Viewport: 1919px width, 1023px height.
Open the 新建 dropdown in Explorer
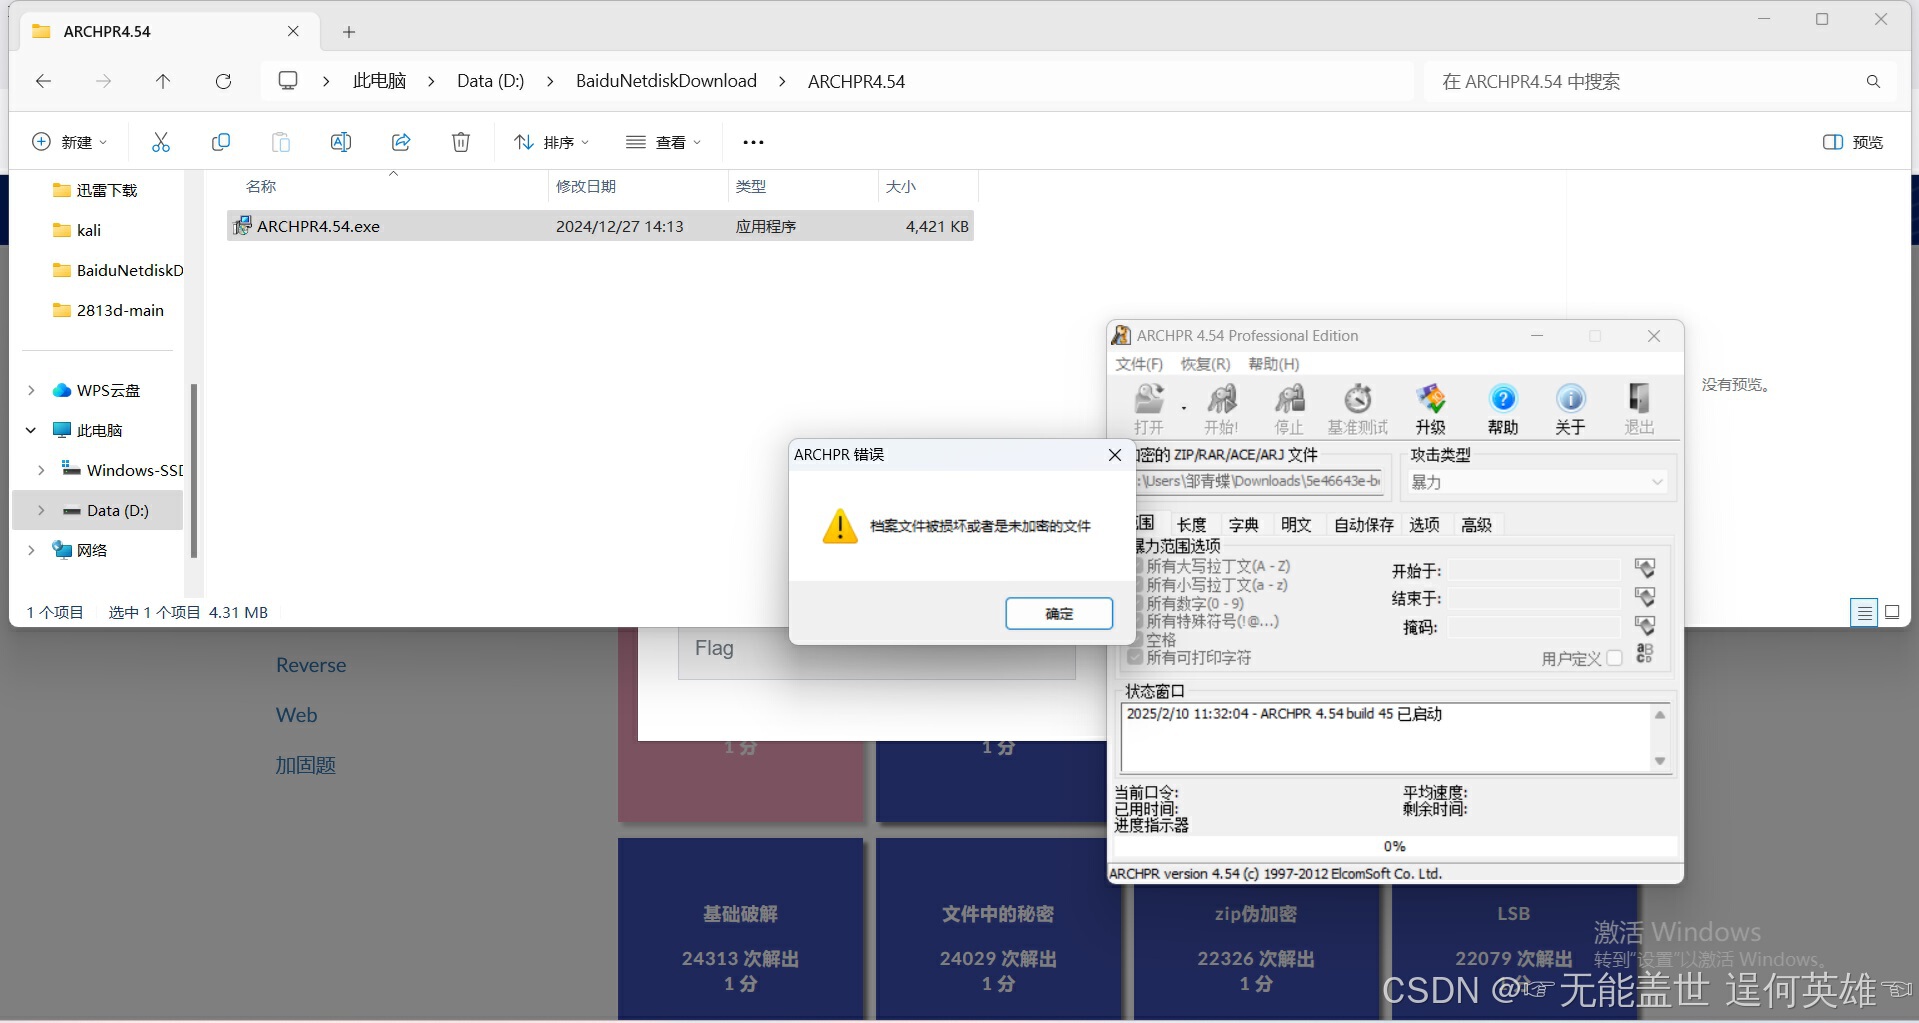(x=70, y=142)
